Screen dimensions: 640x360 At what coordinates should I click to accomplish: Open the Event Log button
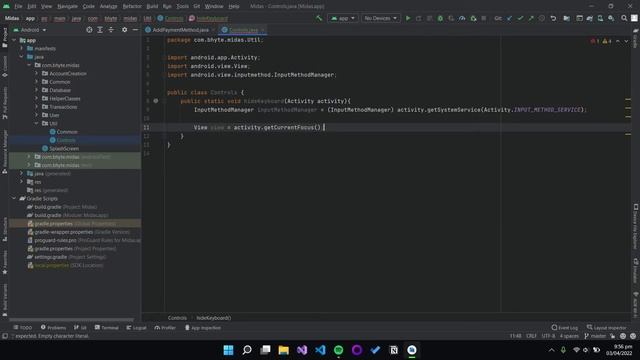(564, 327)
